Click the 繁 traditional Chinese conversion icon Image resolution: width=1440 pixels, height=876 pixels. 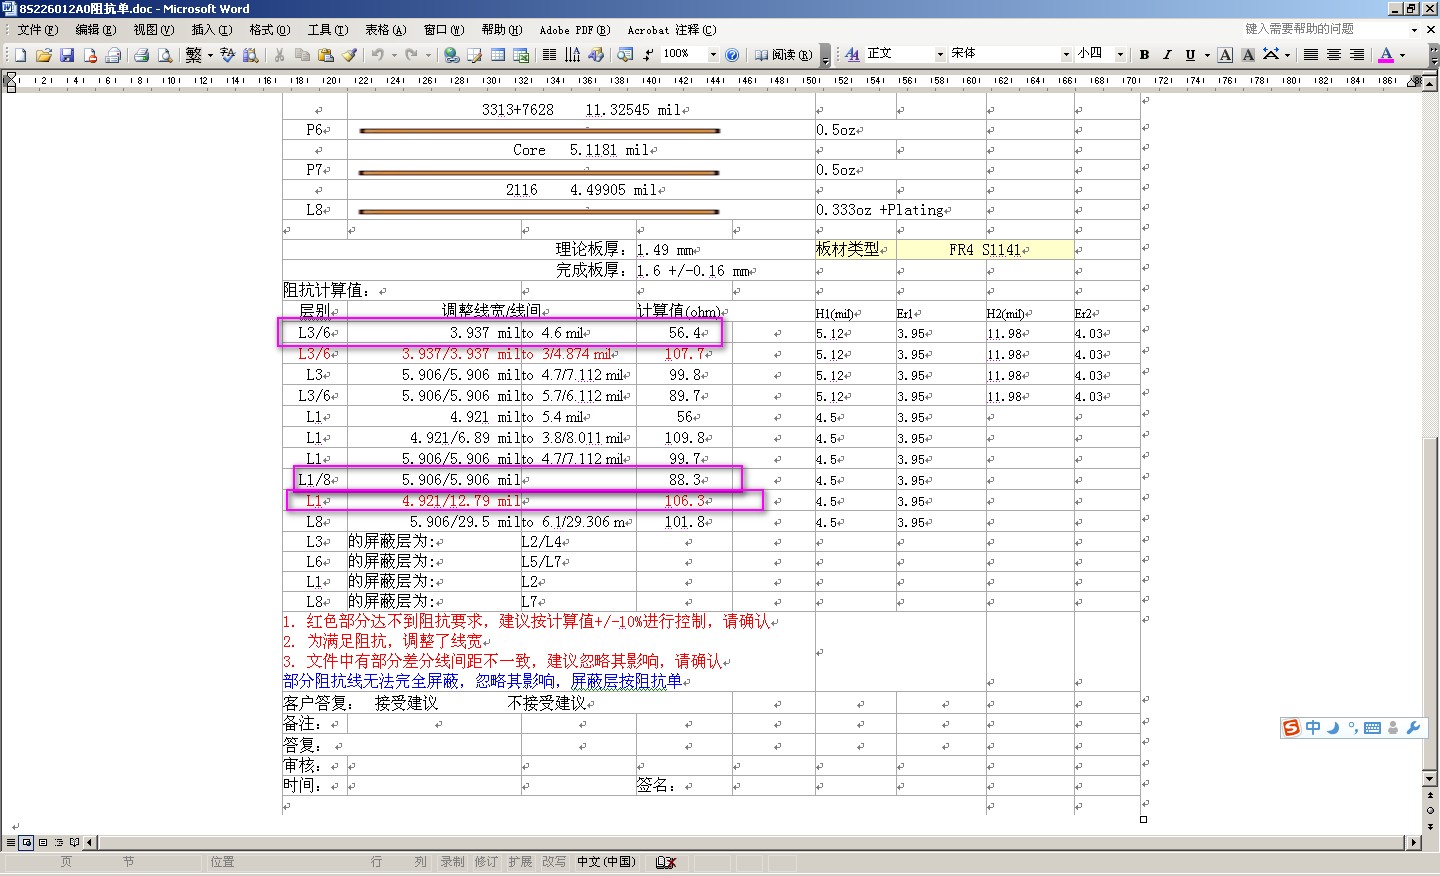tap(193, 55)
